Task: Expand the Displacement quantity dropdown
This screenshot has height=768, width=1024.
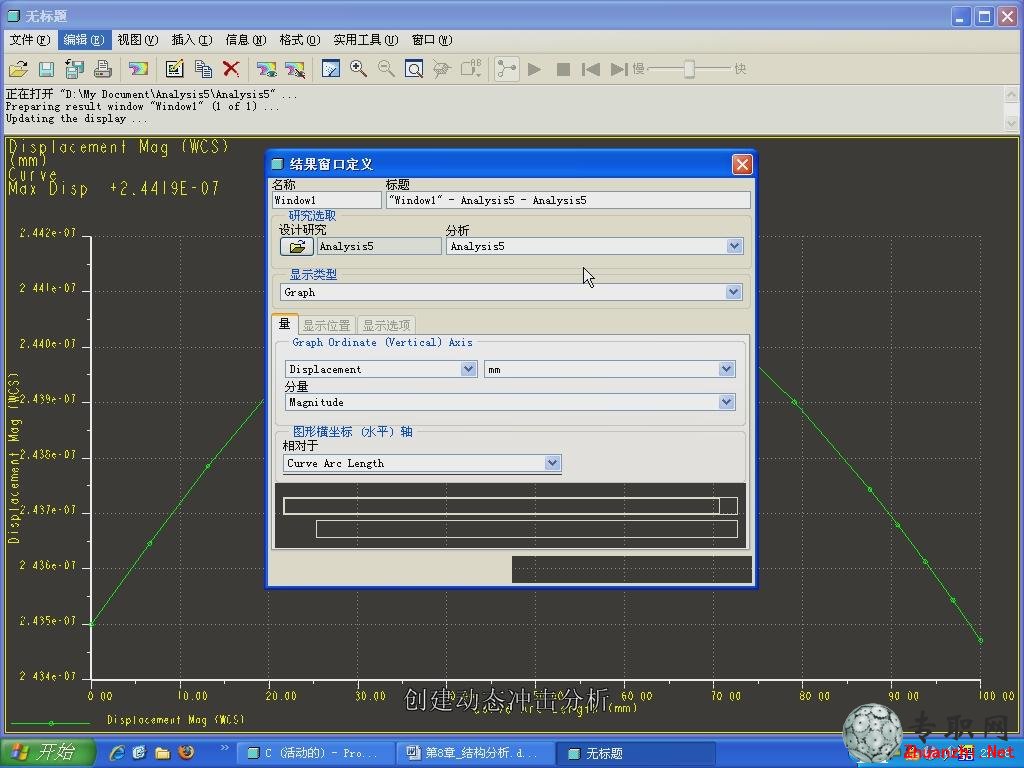Action: 468,369
